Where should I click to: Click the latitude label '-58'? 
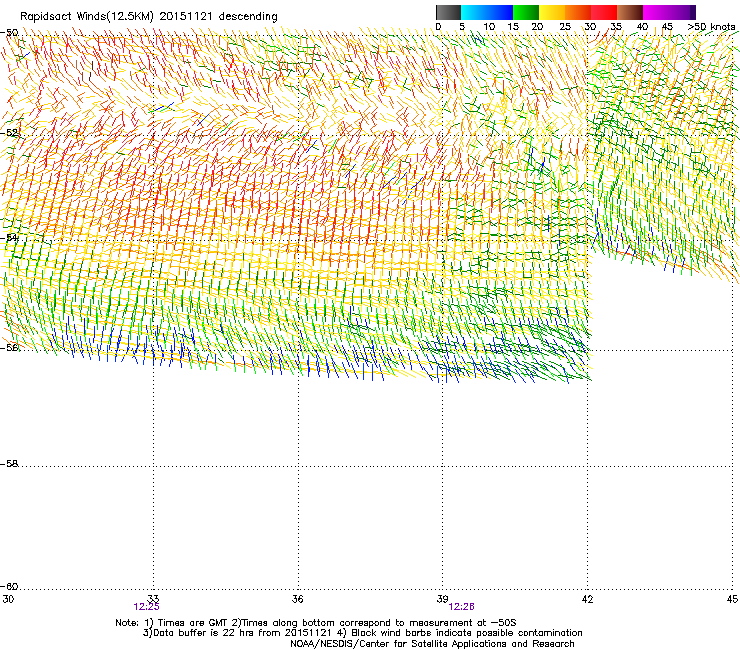[9, 464]
